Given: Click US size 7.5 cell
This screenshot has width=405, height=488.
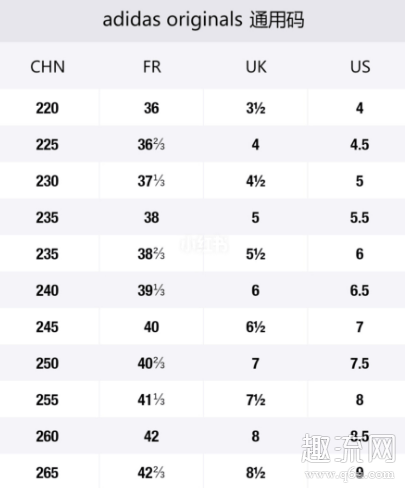Looking at the screenshot, I should pos(360,363).
